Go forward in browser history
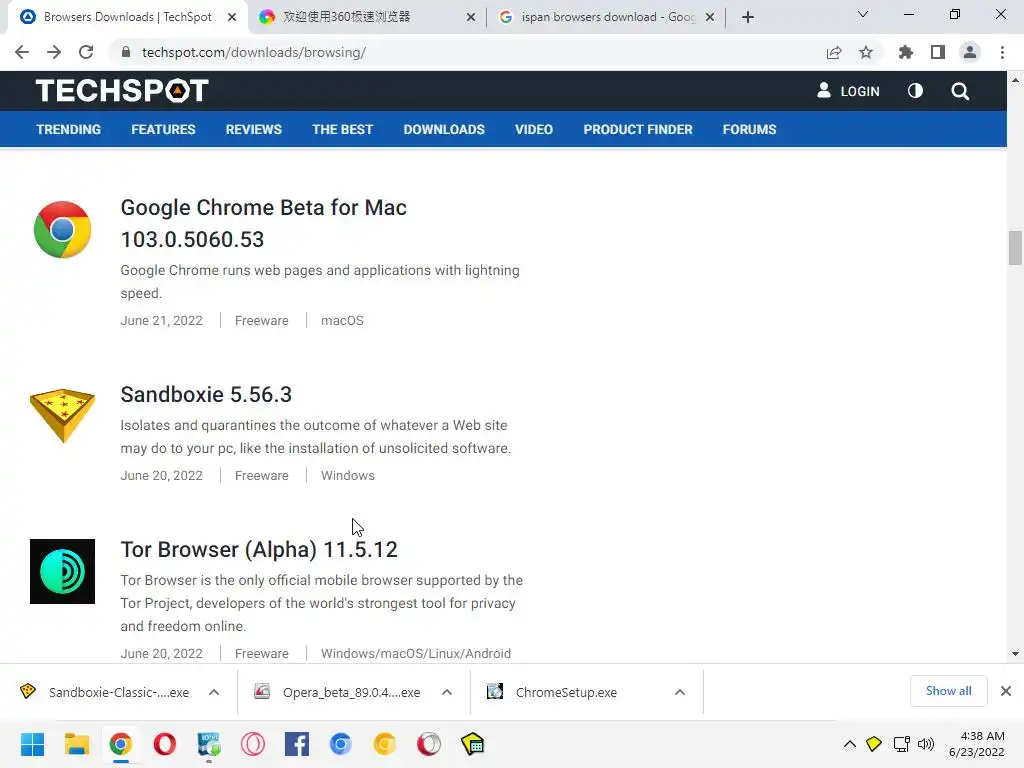The height and width of the screenshot is (768, 1024). coord(54,52)
